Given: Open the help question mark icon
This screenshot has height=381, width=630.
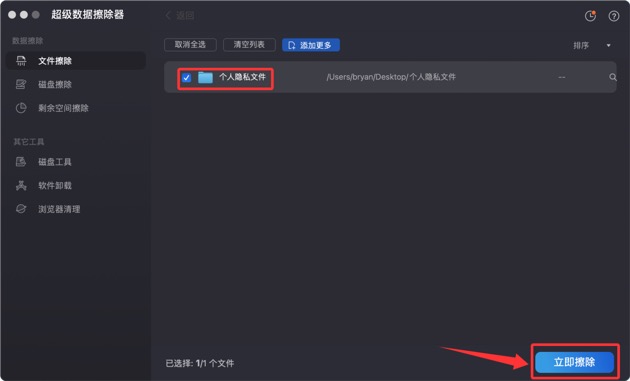Looking at the screenshot, I should point(614,16).
